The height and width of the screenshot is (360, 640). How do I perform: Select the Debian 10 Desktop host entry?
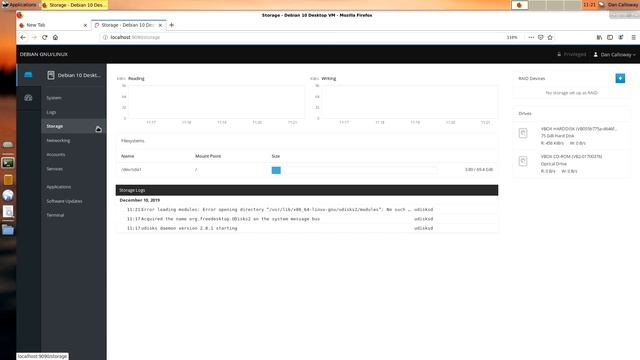(74, 75)
